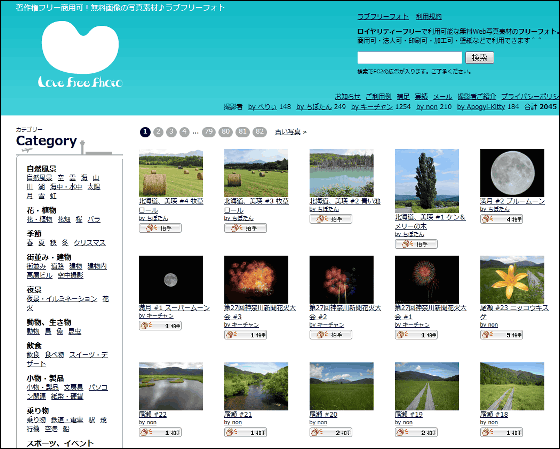Click clap icon under poplar tree photo
This screenshot has height=449, width=560.
(416, 244)
